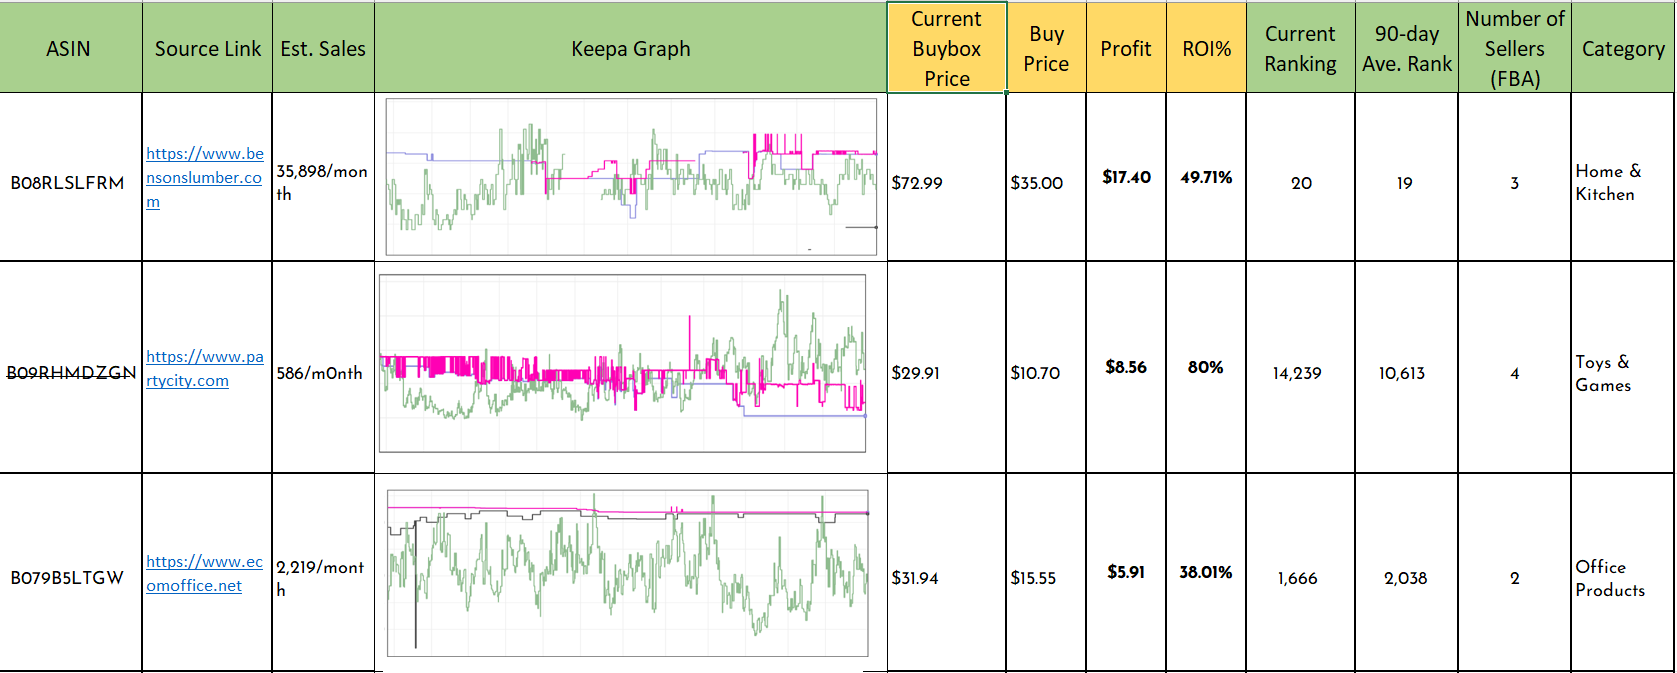Select ROI cell 38.01%

pyautogui.click(x=1206, y=572)
